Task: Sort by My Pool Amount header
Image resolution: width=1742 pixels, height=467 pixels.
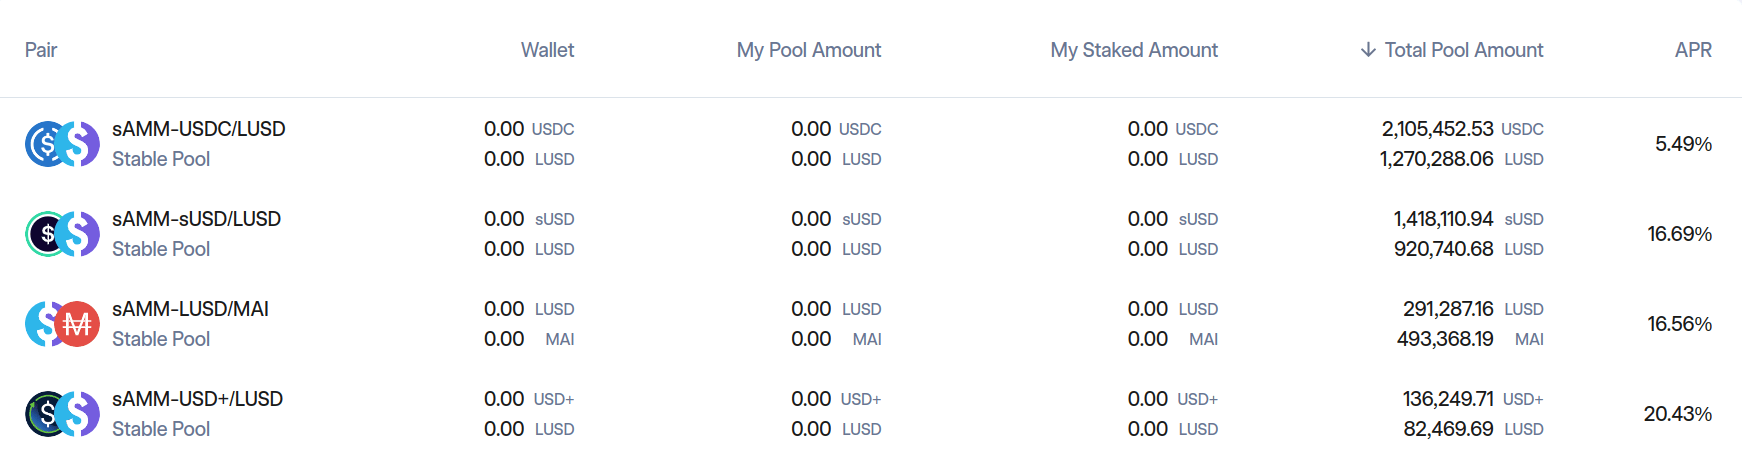Action: (808, 50)
